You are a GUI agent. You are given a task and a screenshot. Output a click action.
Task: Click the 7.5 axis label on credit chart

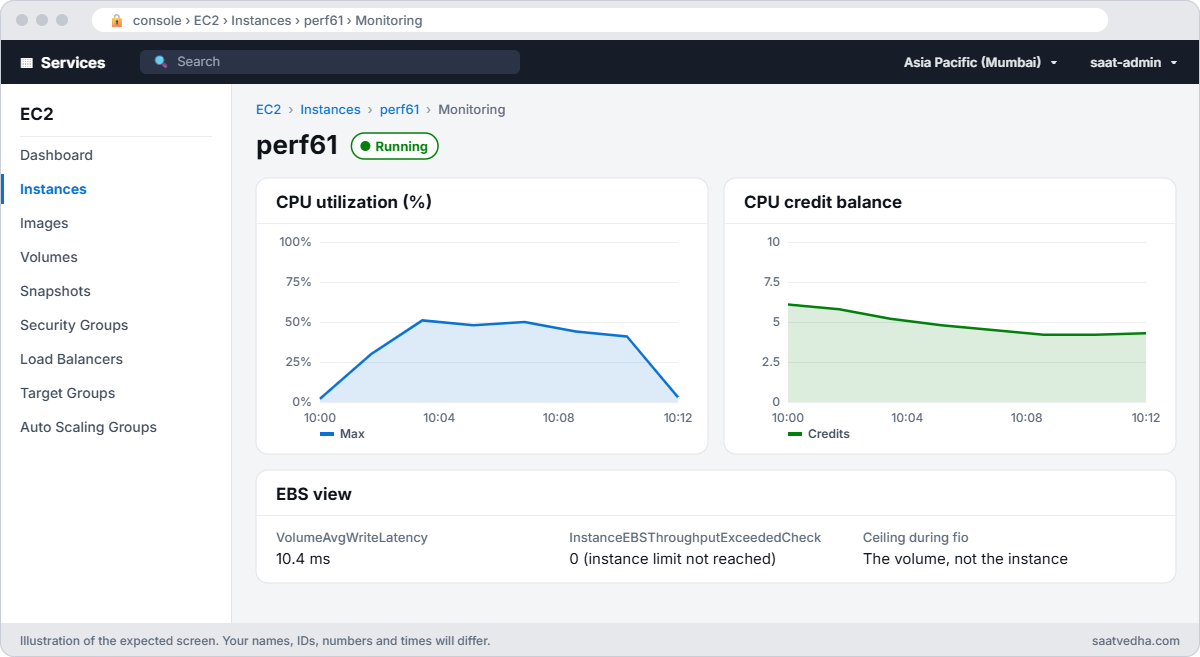(x=771, y=282)
